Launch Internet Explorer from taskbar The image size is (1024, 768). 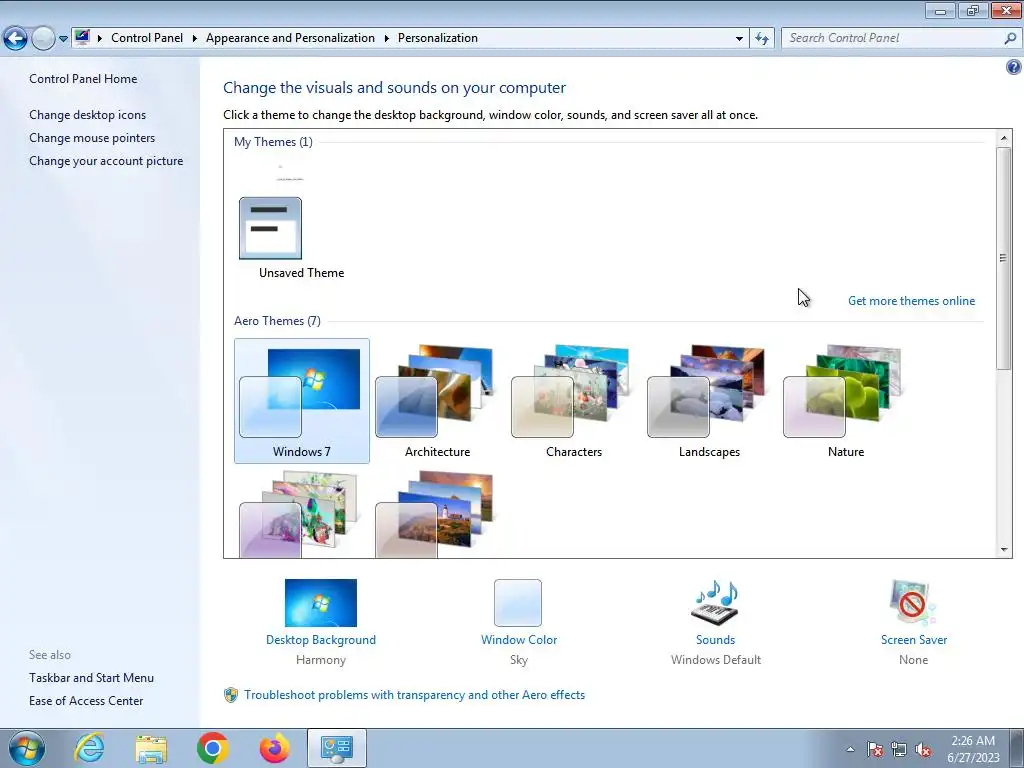pos(89,748)
